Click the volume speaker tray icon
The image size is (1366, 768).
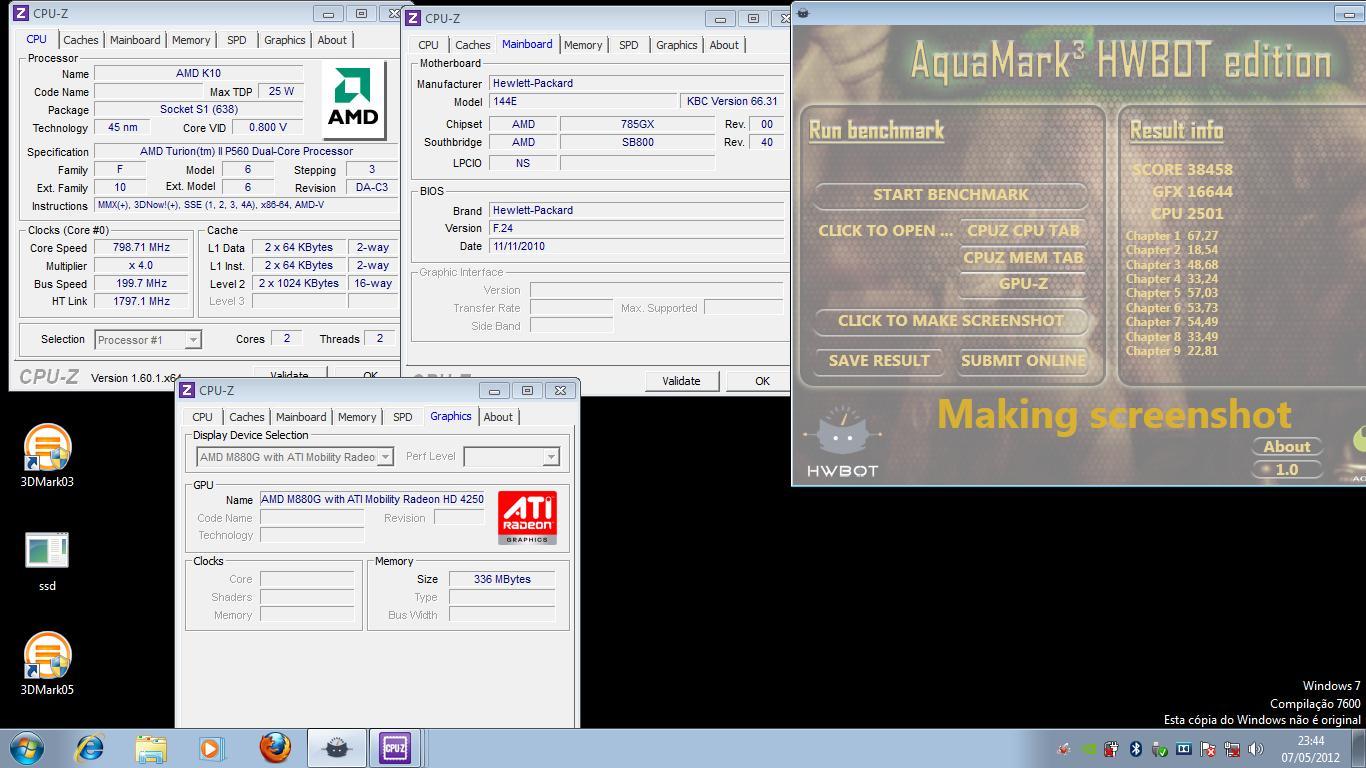[1256, 748]
